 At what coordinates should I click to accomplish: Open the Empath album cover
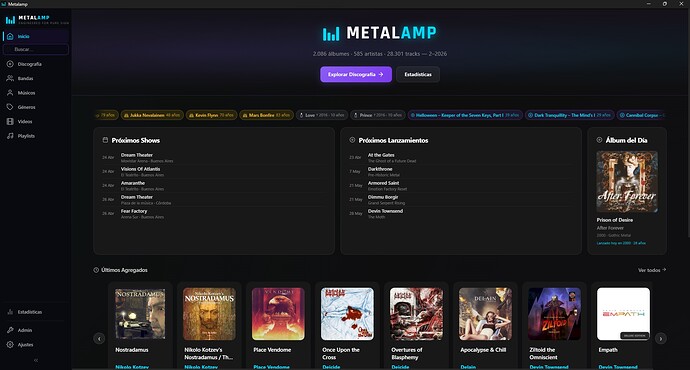tap(623, 314)
